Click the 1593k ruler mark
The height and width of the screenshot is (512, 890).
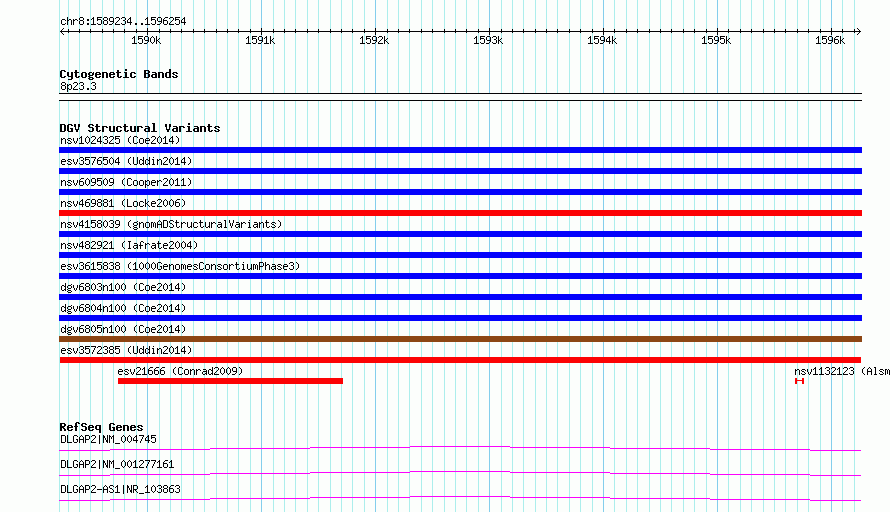pos(488,40)
